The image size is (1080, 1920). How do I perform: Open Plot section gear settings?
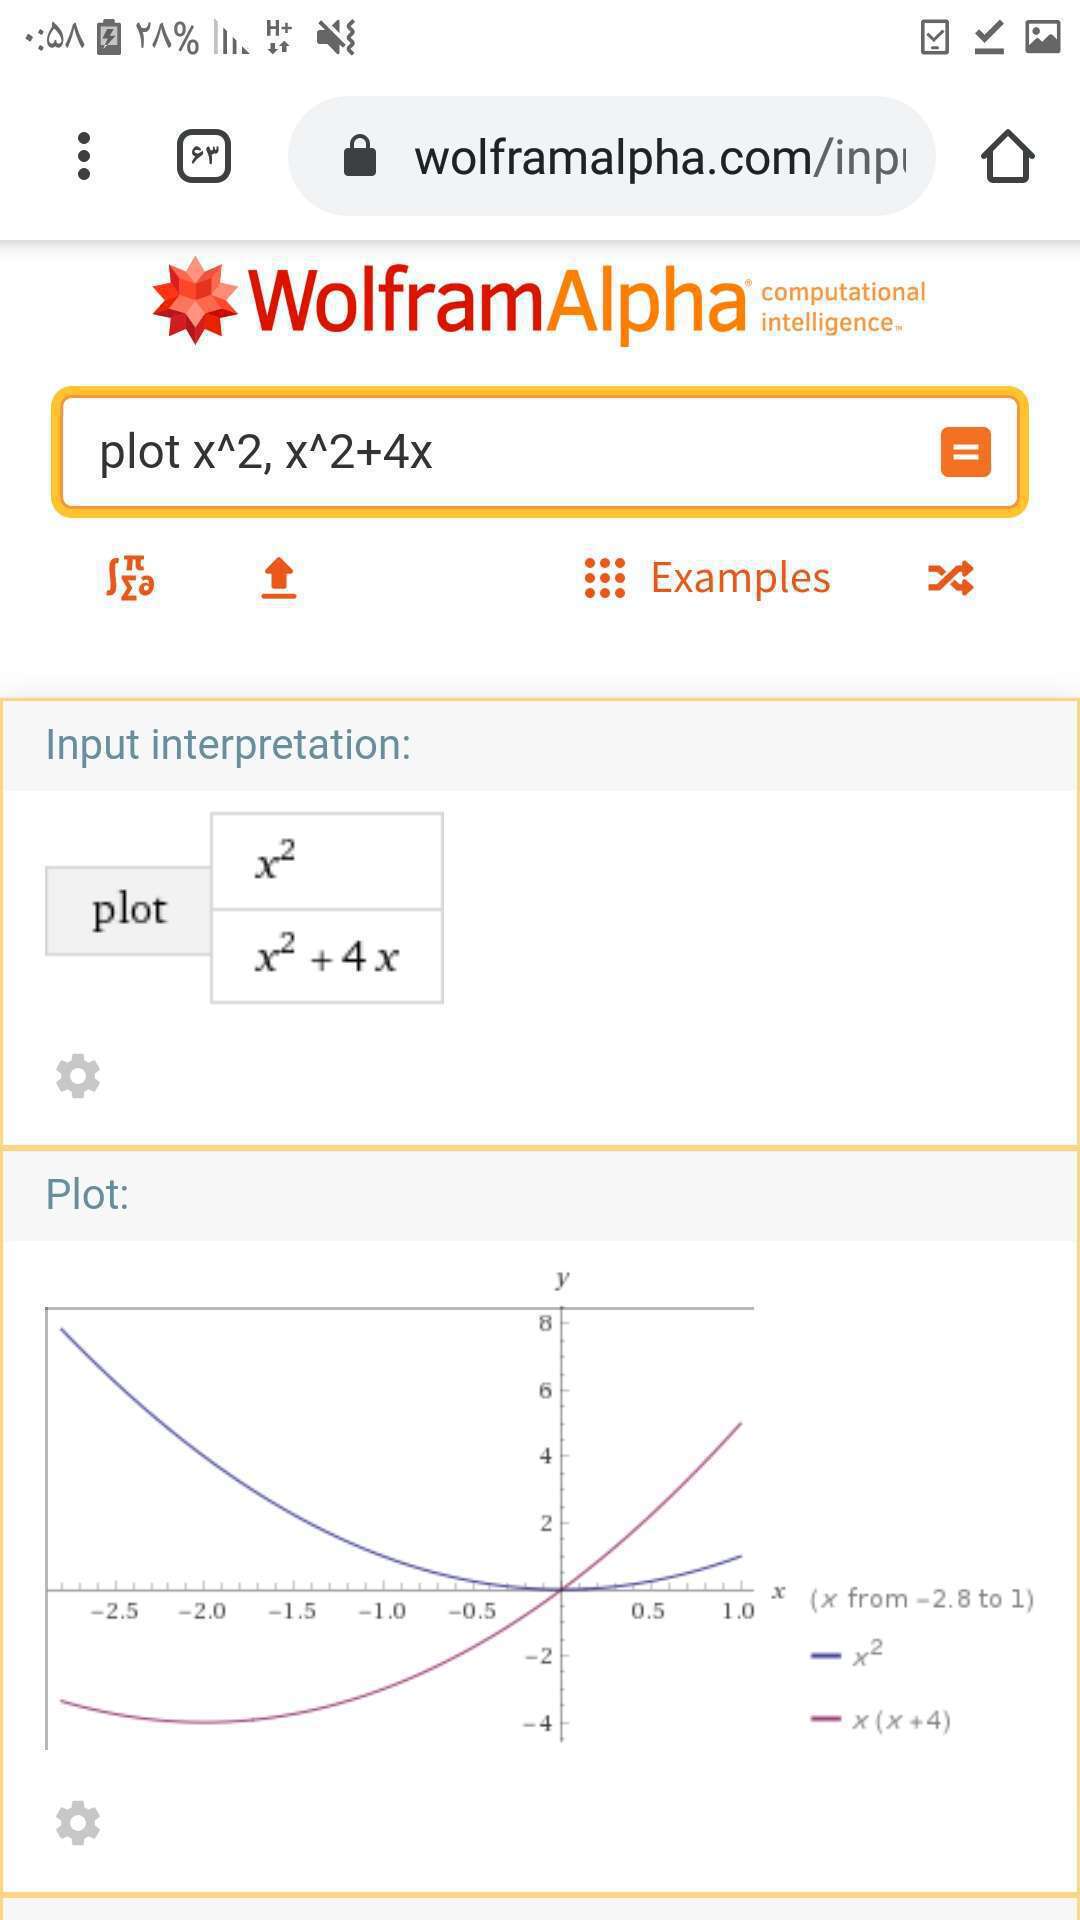(78, 1823)
